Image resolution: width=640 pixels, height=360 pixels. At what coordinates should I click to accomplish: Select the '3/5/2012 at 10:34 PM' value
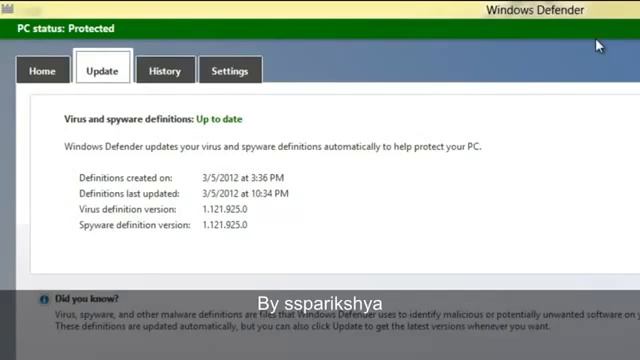click(x=245, y=193)
